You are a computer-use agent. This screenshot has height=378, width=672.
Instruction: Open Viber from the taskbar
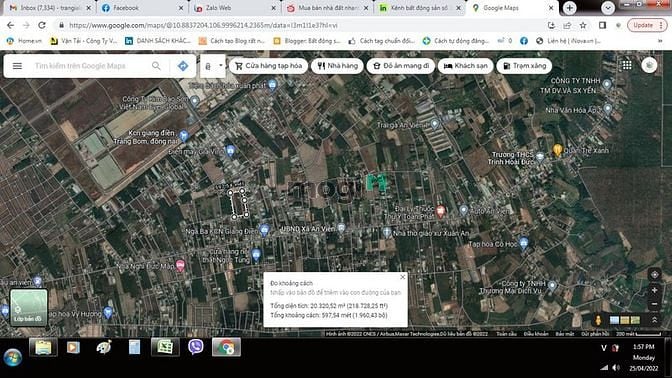click(196, 347)
